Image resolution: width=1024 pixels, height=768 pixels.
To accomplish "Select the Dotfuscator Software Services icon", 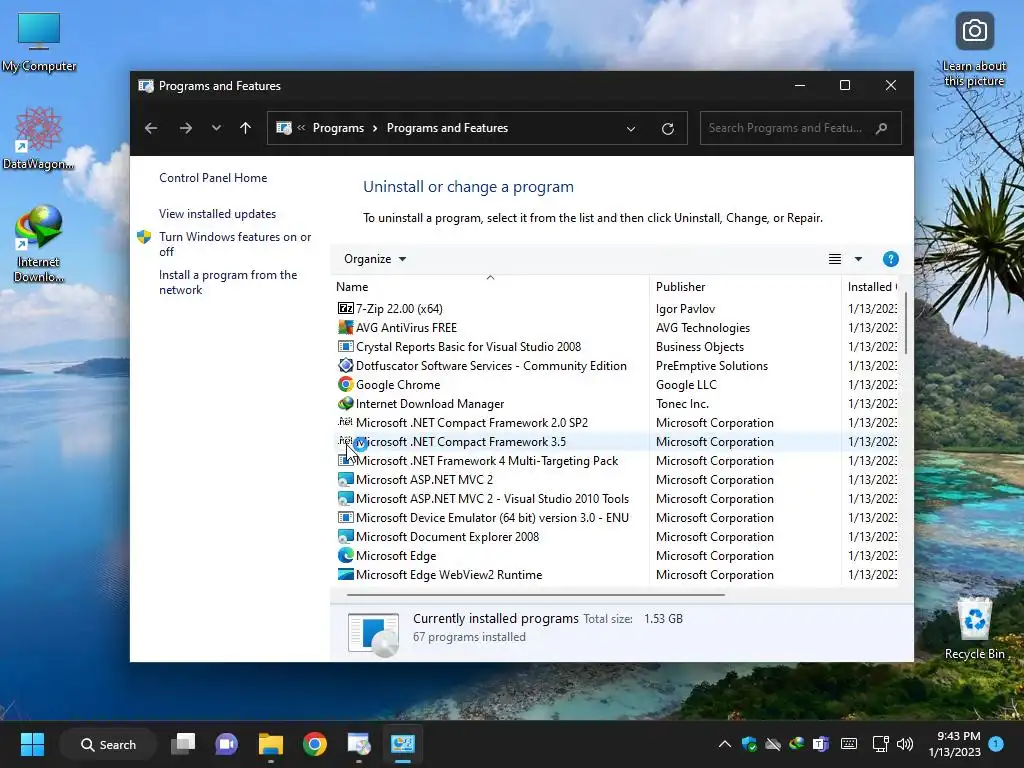I will click(345, 366).
